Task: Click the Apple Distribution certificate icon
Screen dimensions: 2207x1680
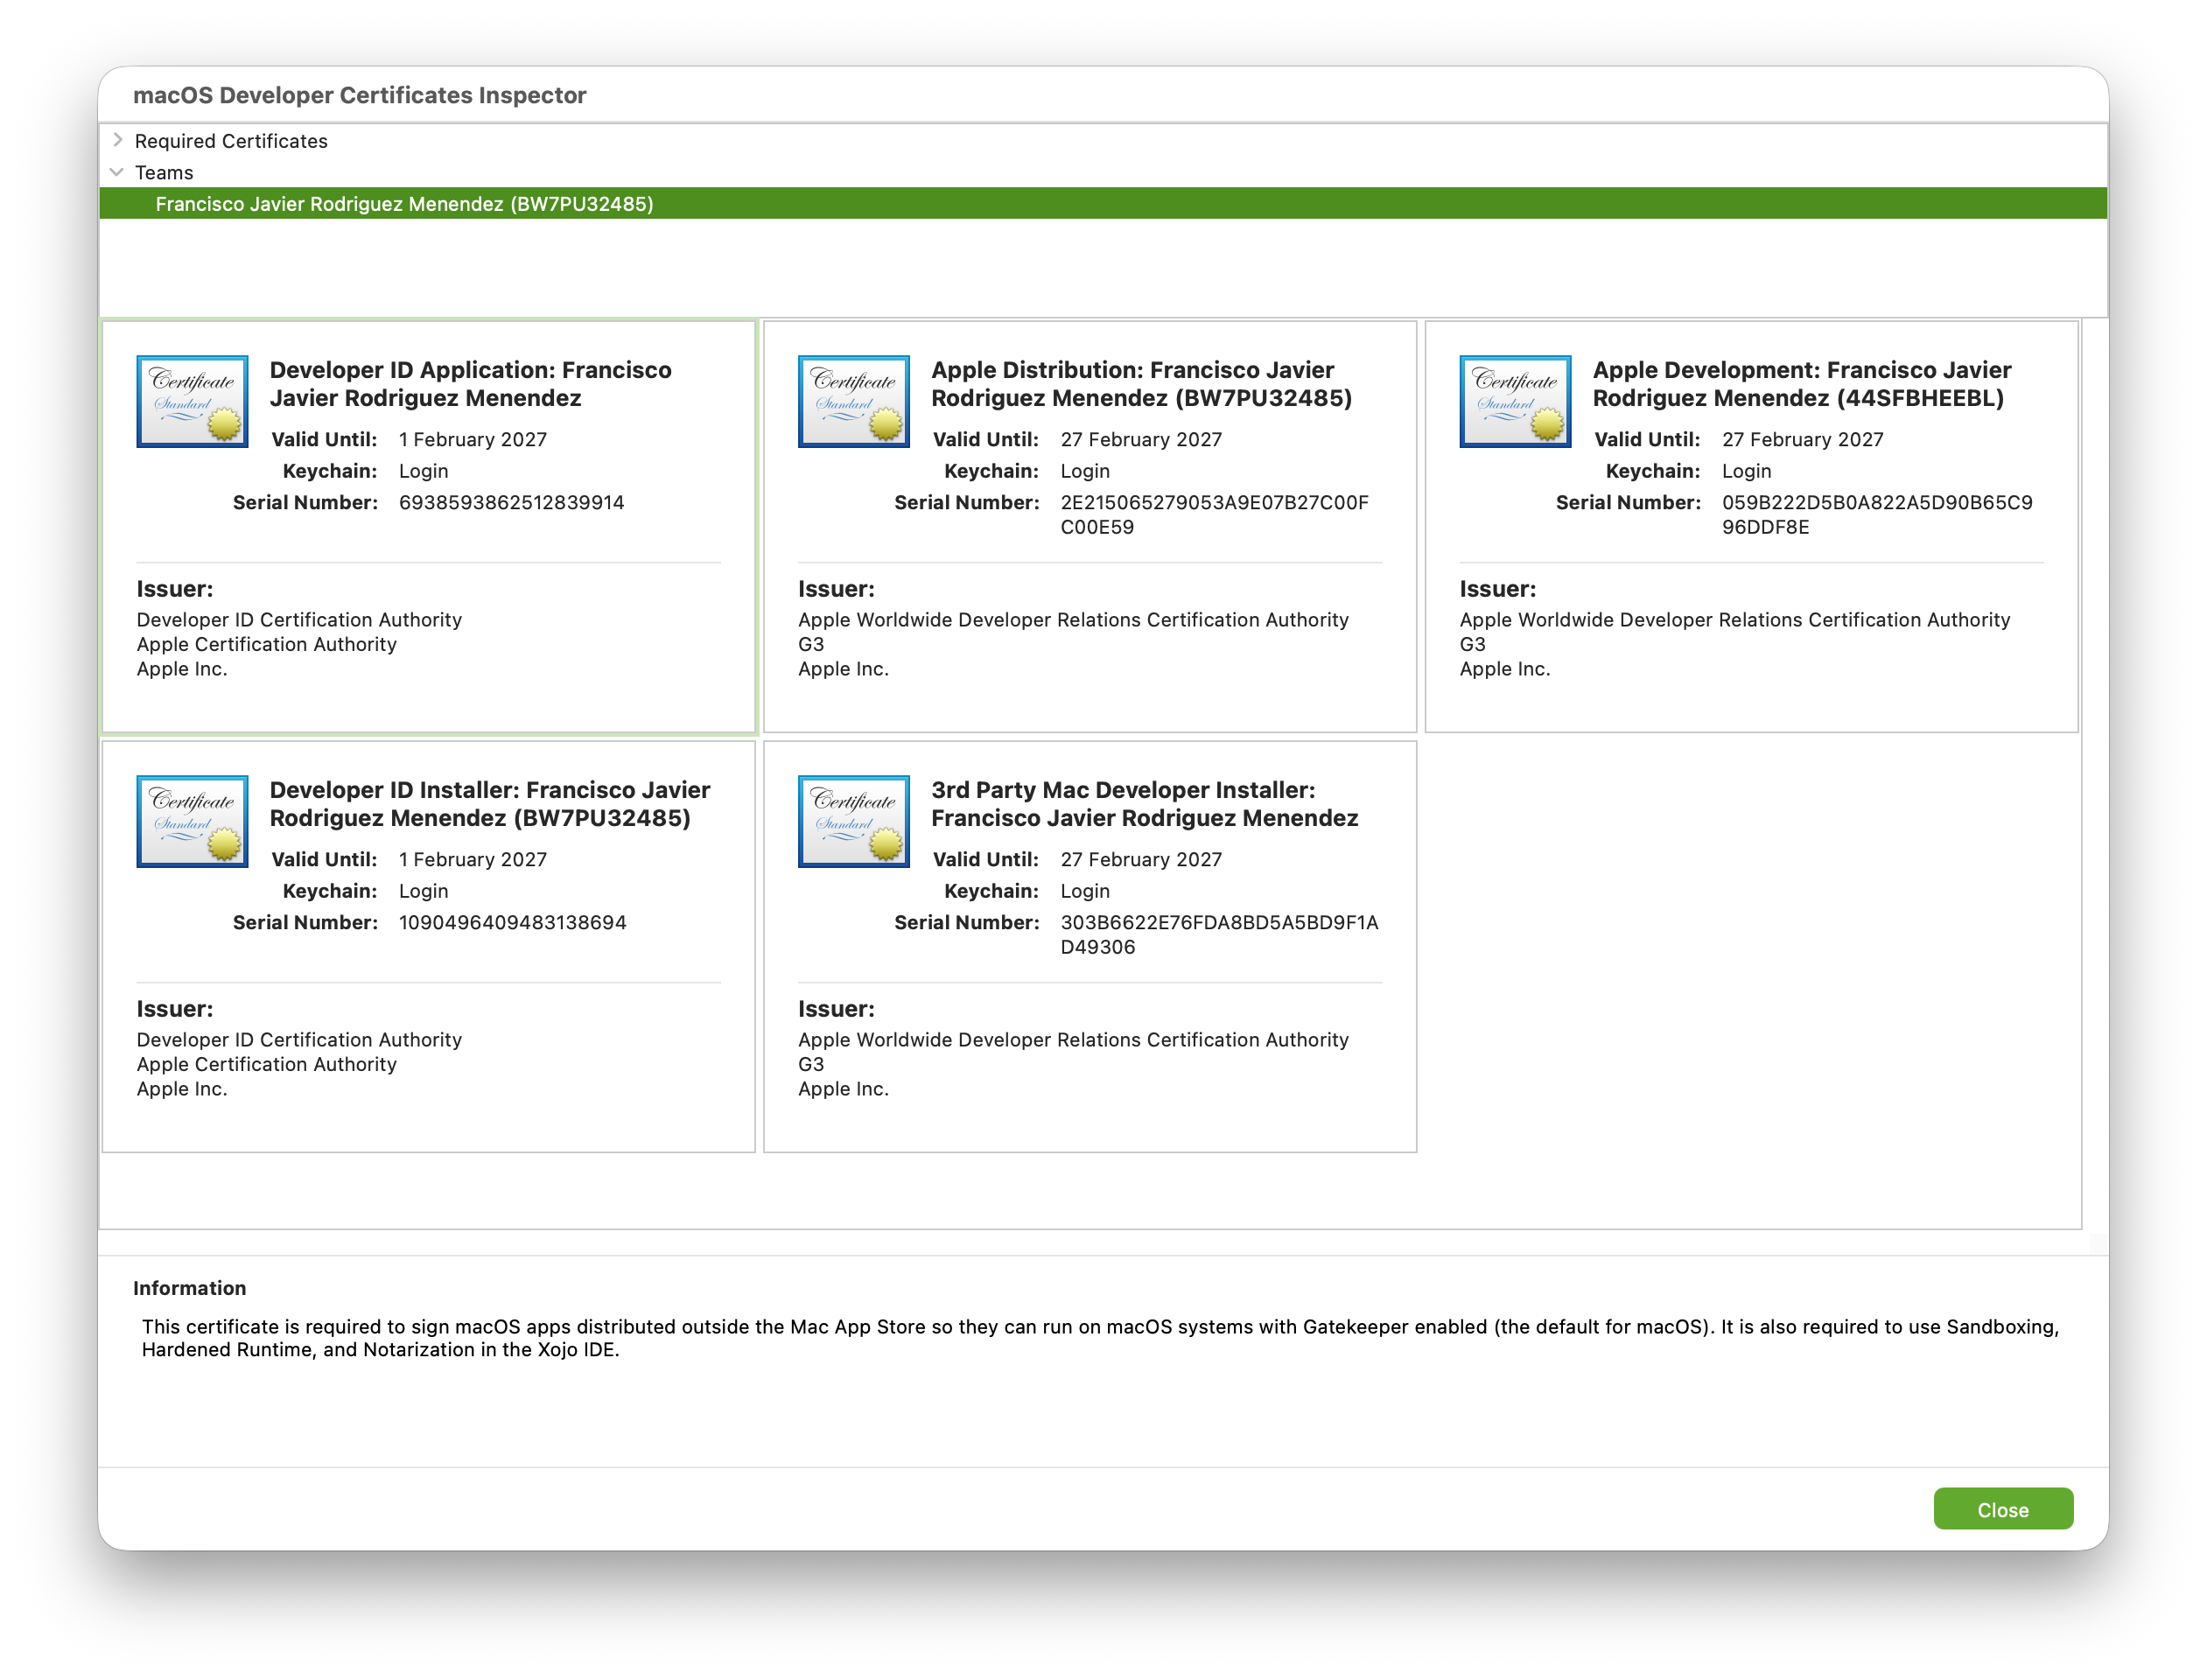Action: point(853,401)
